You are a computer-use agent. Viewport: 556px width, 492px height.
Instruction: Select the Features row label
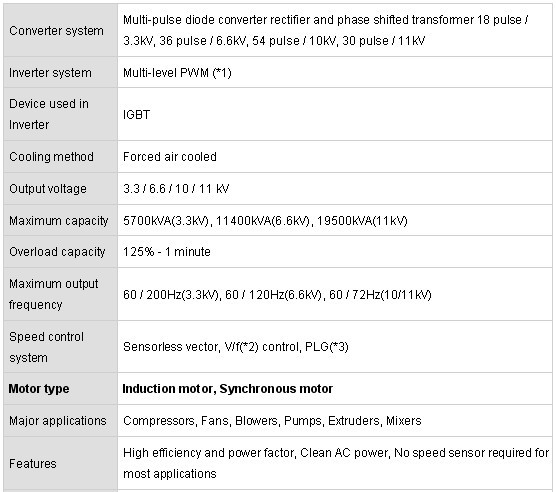click(33, 464)
